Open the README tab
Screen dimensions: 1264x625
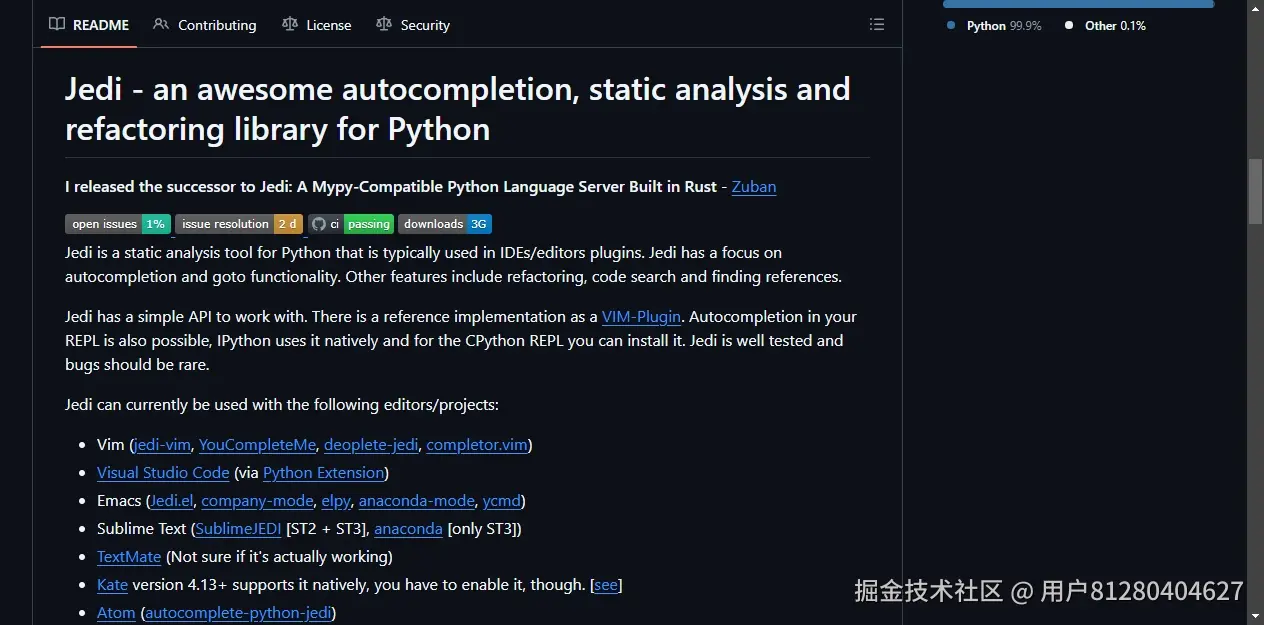tap(89, 25)
